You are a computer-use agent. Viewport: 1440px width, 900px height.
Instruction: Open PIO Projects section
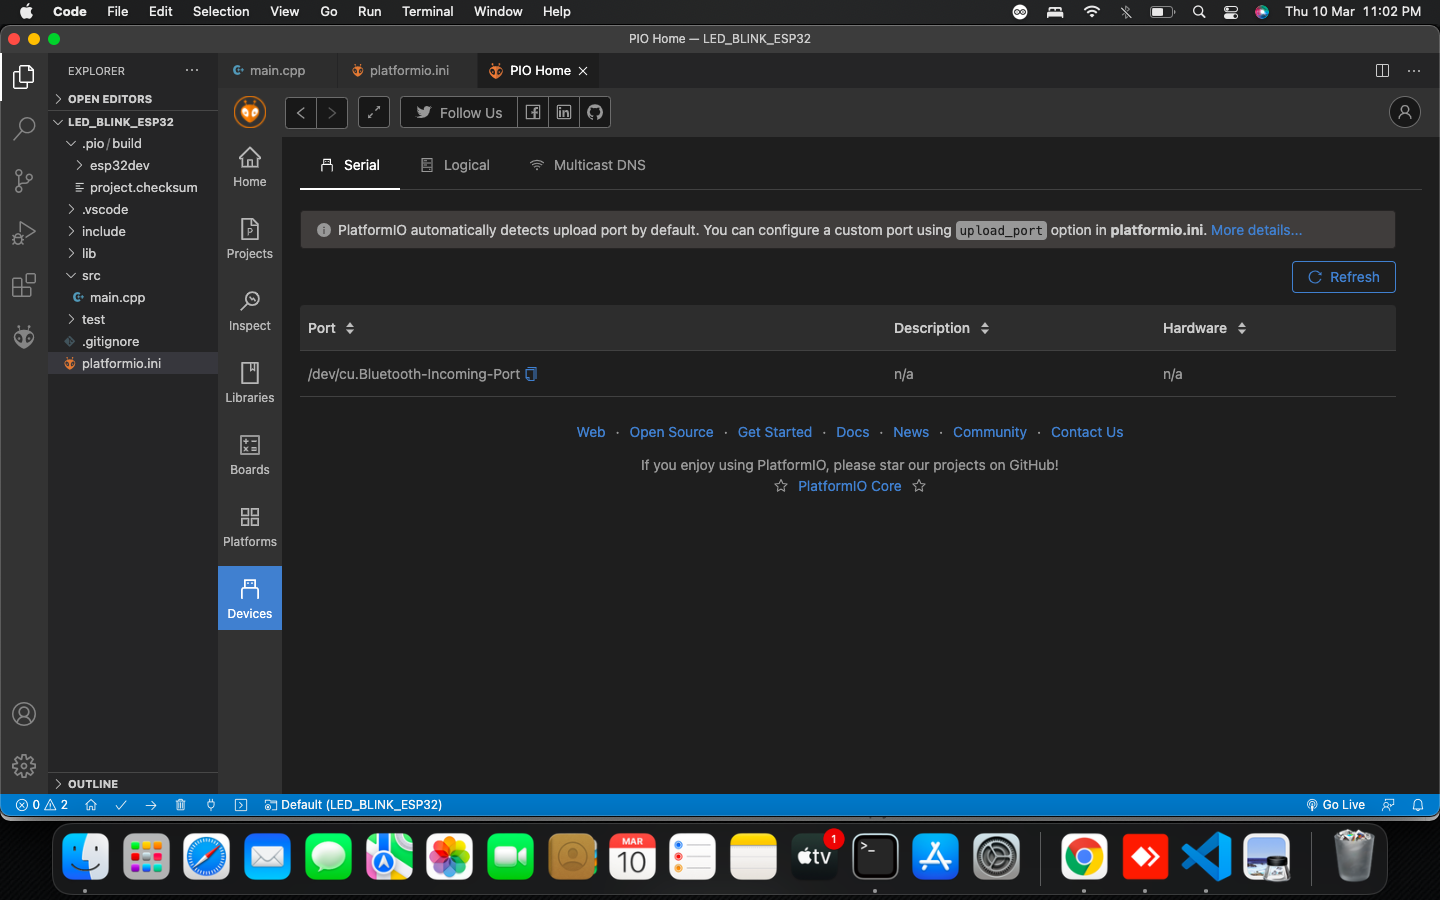[250, 239]
